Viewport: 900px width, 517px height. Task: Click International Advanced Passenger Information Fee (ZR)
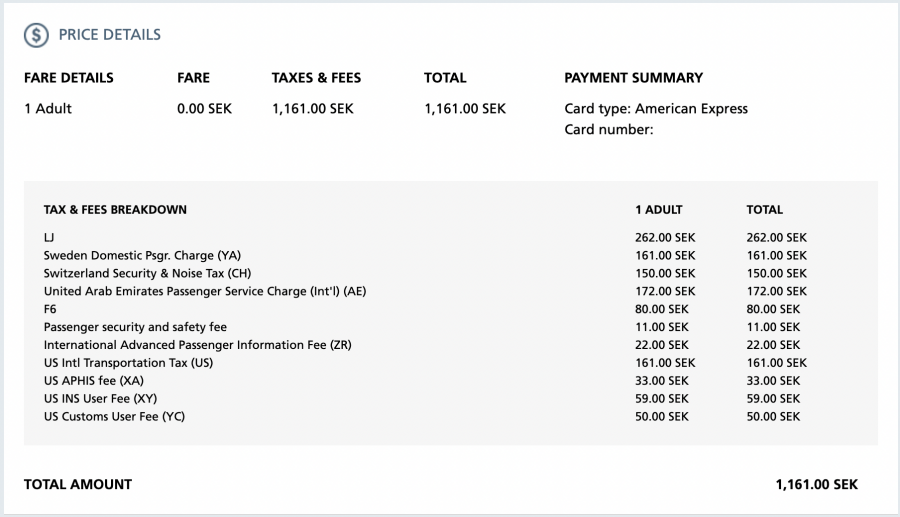tap(197, 345)
